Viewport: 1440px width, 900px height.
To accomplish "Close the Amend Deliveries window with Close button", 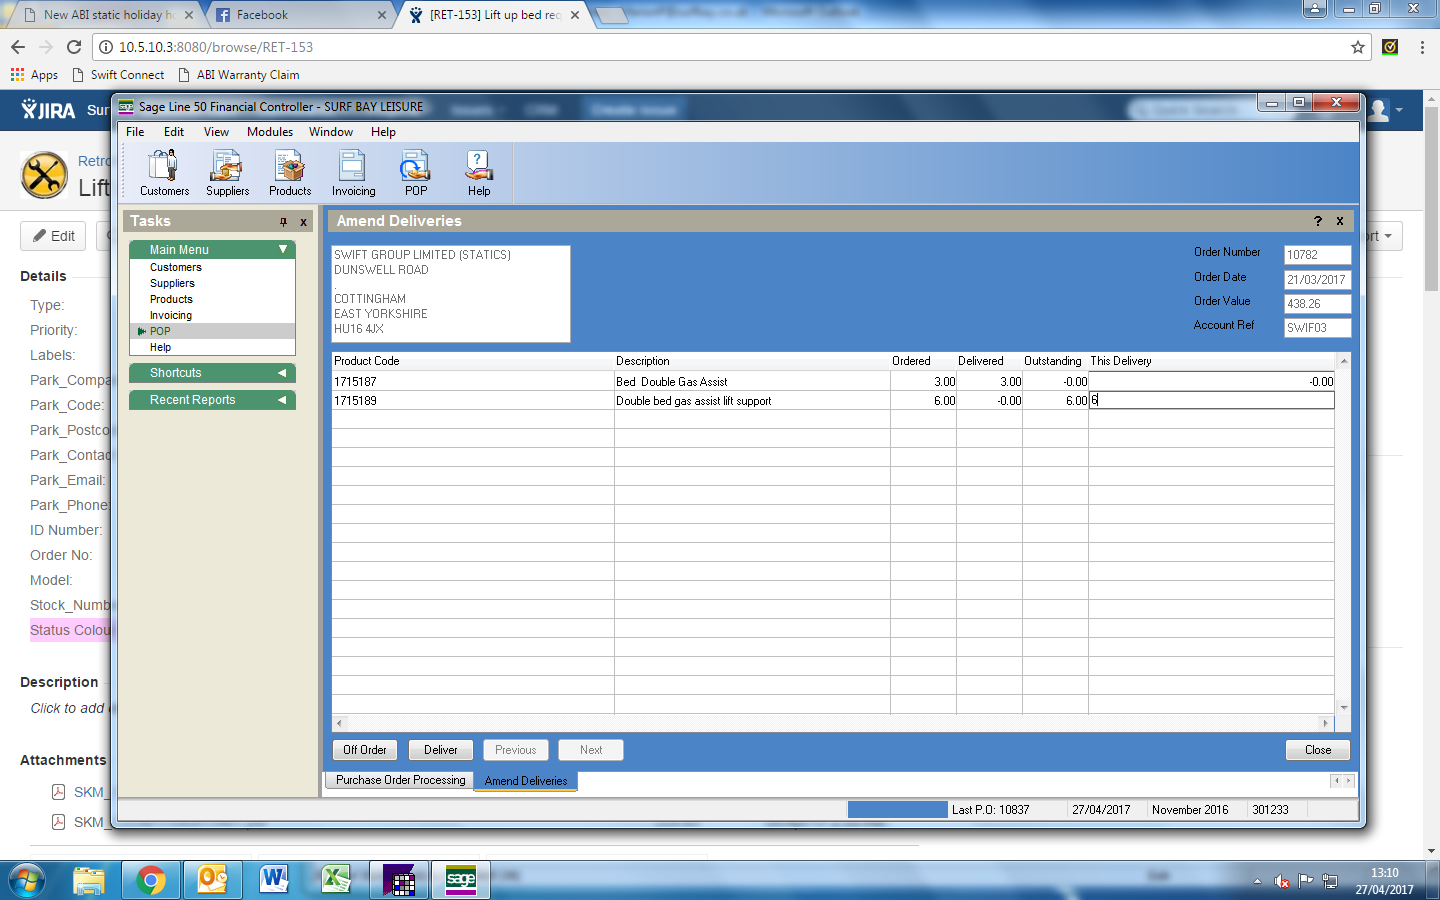I will coord(1317,750).
